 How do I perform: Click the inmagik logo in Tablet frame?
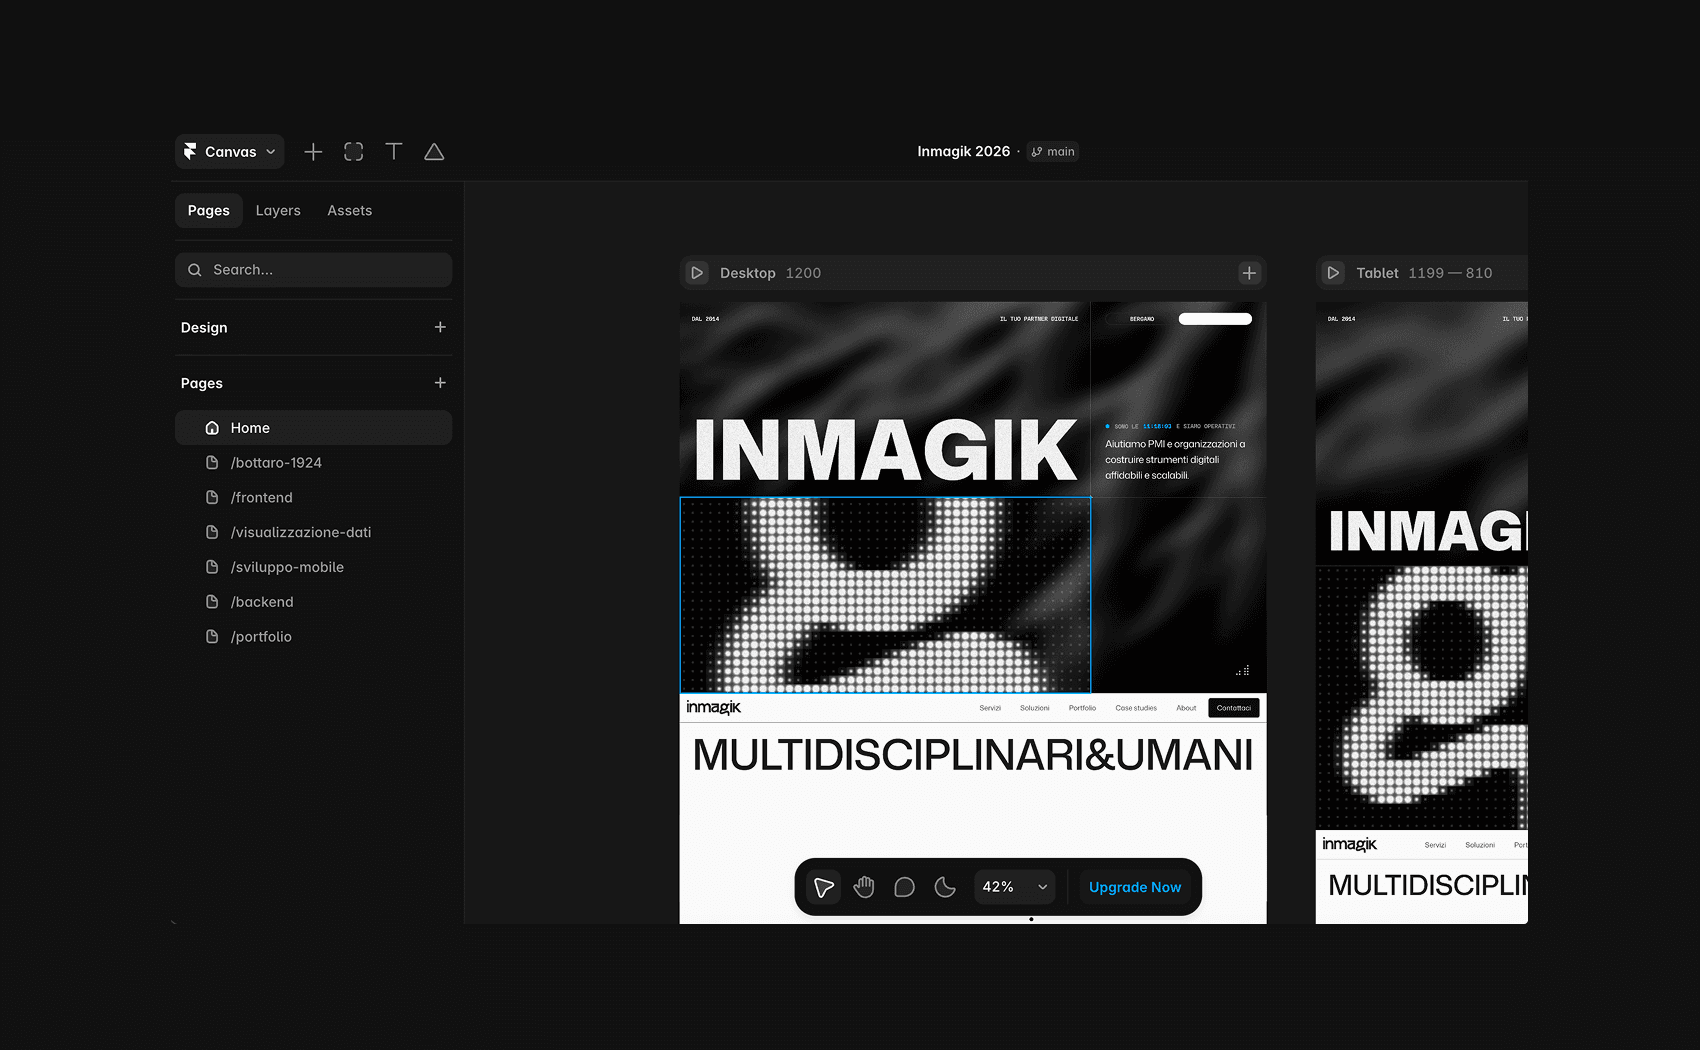1349,845
